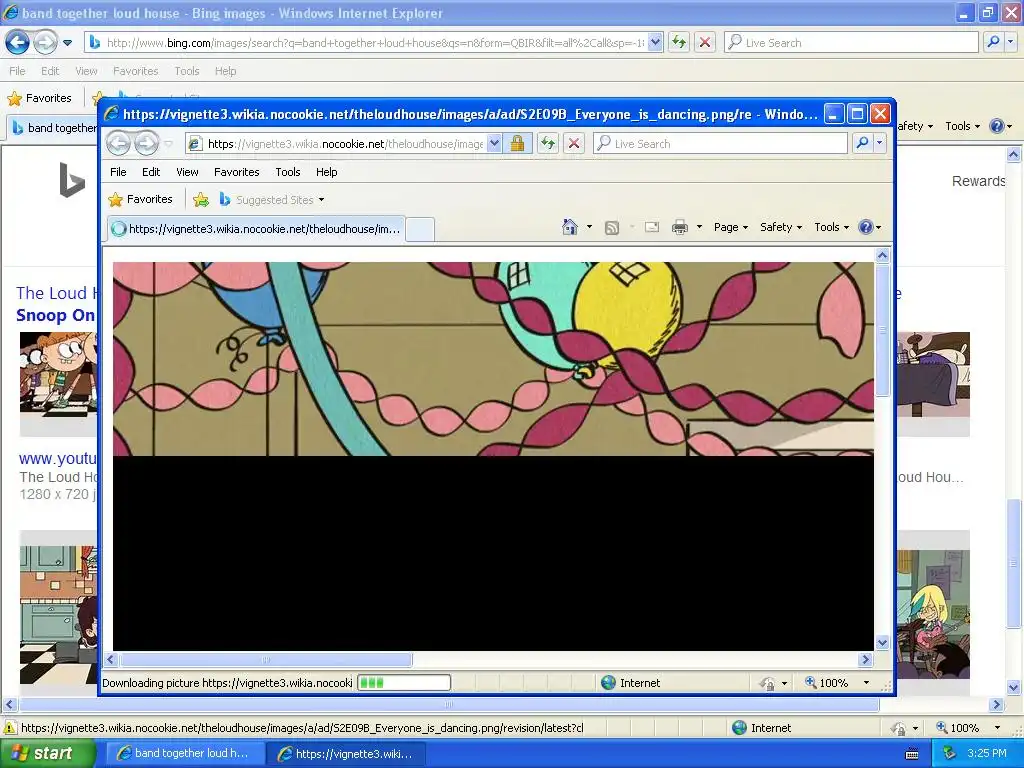Click Favorites button in Bing window

[x=39, y=98]
